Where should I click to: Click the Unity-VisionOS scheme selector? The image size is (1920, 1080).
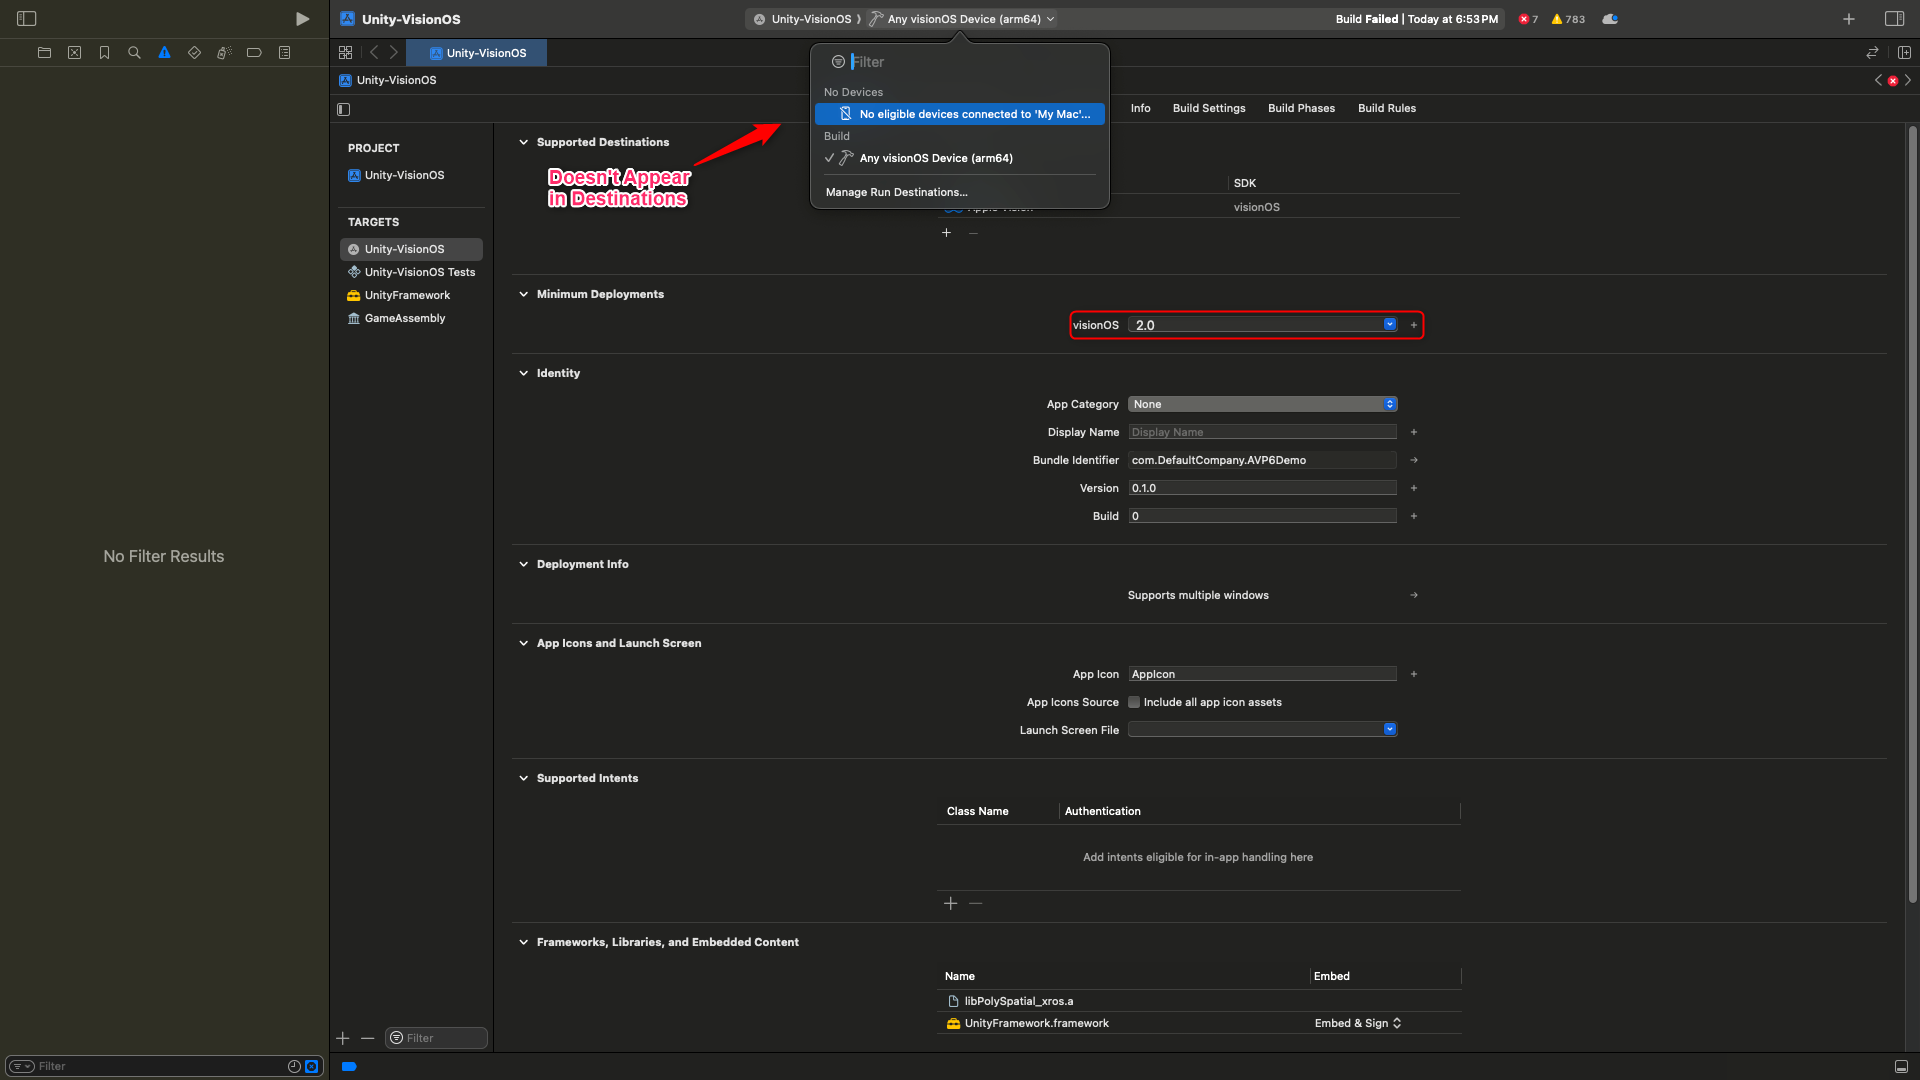coord(802,19)
